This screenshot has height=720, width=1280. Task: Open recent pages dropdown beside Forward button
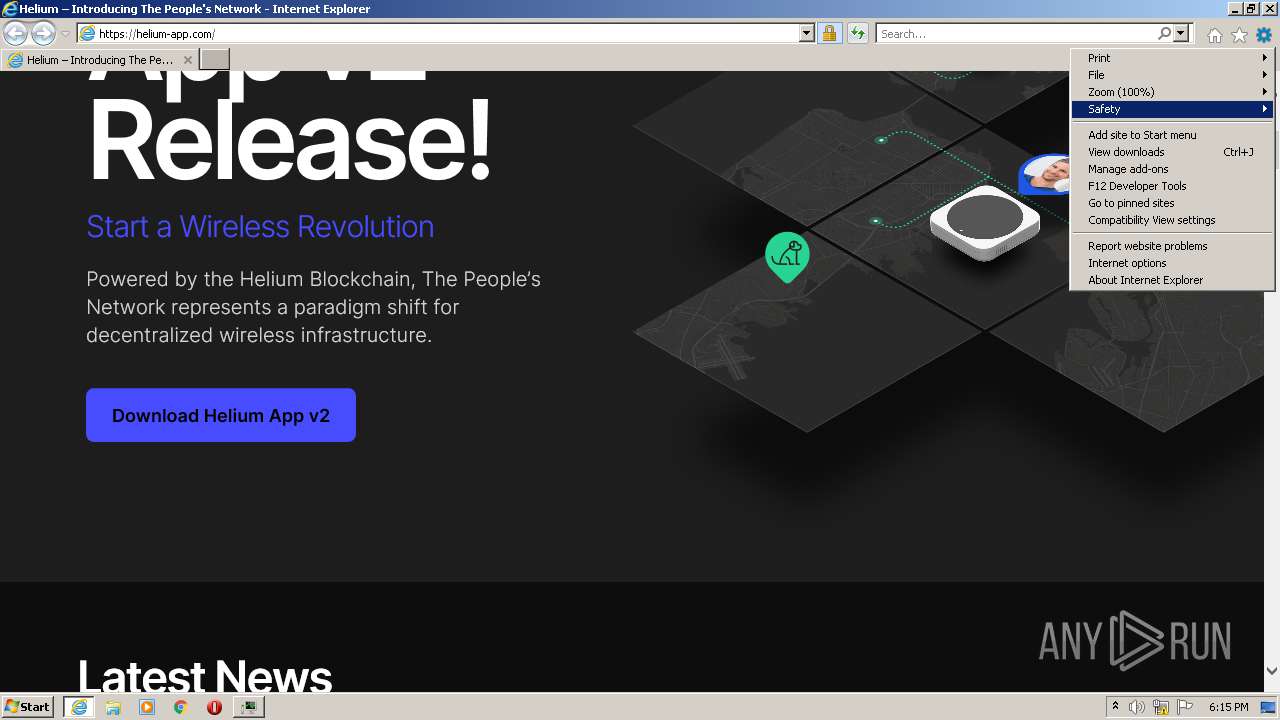coord(65,34)
